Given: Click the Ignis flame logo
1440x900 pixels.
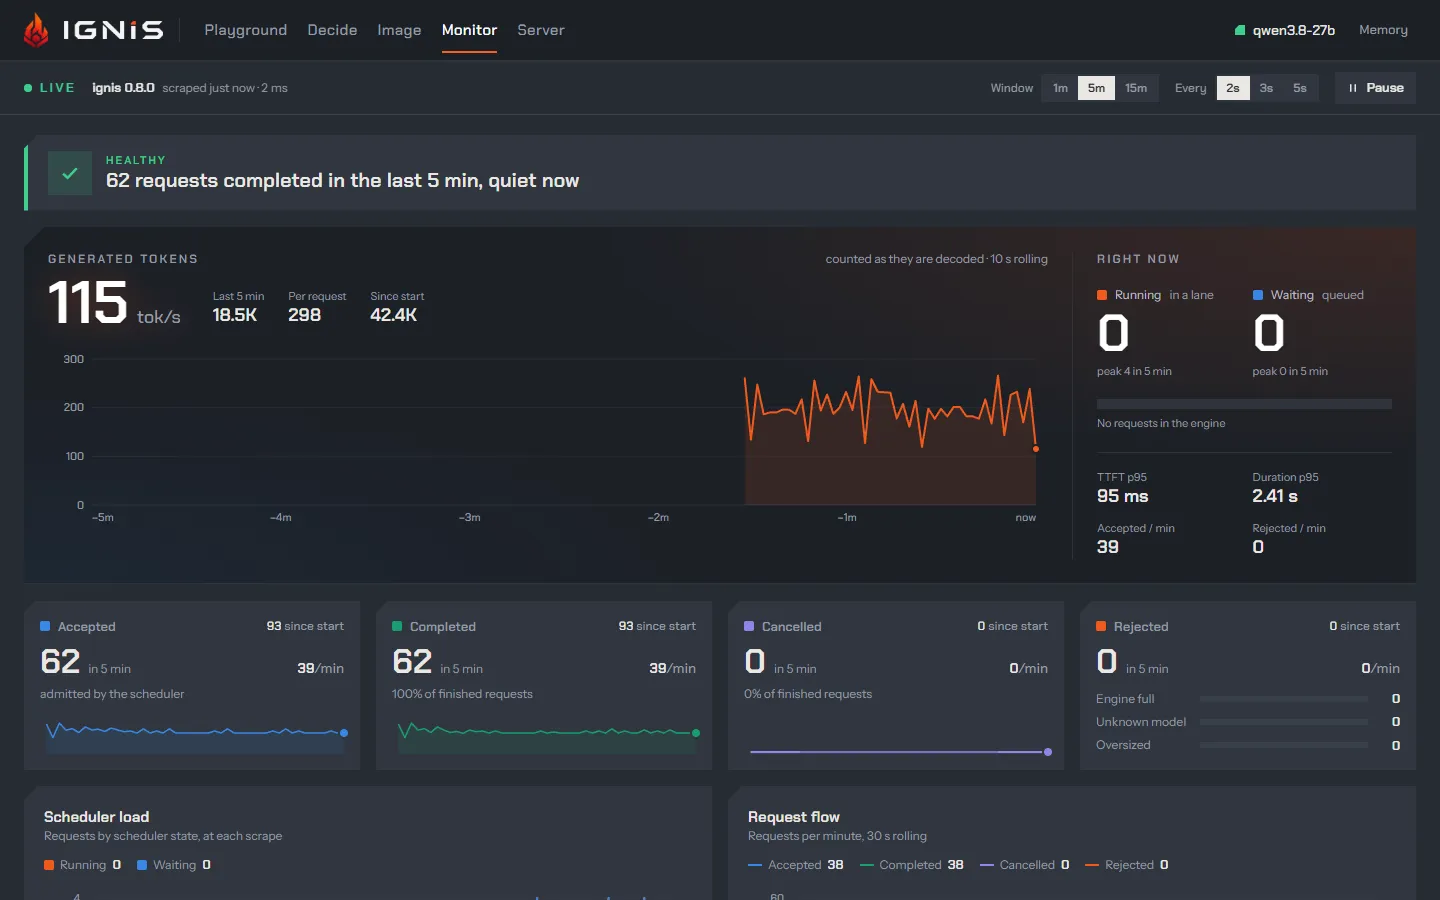Looking at the screenshot, I should 36,30.
